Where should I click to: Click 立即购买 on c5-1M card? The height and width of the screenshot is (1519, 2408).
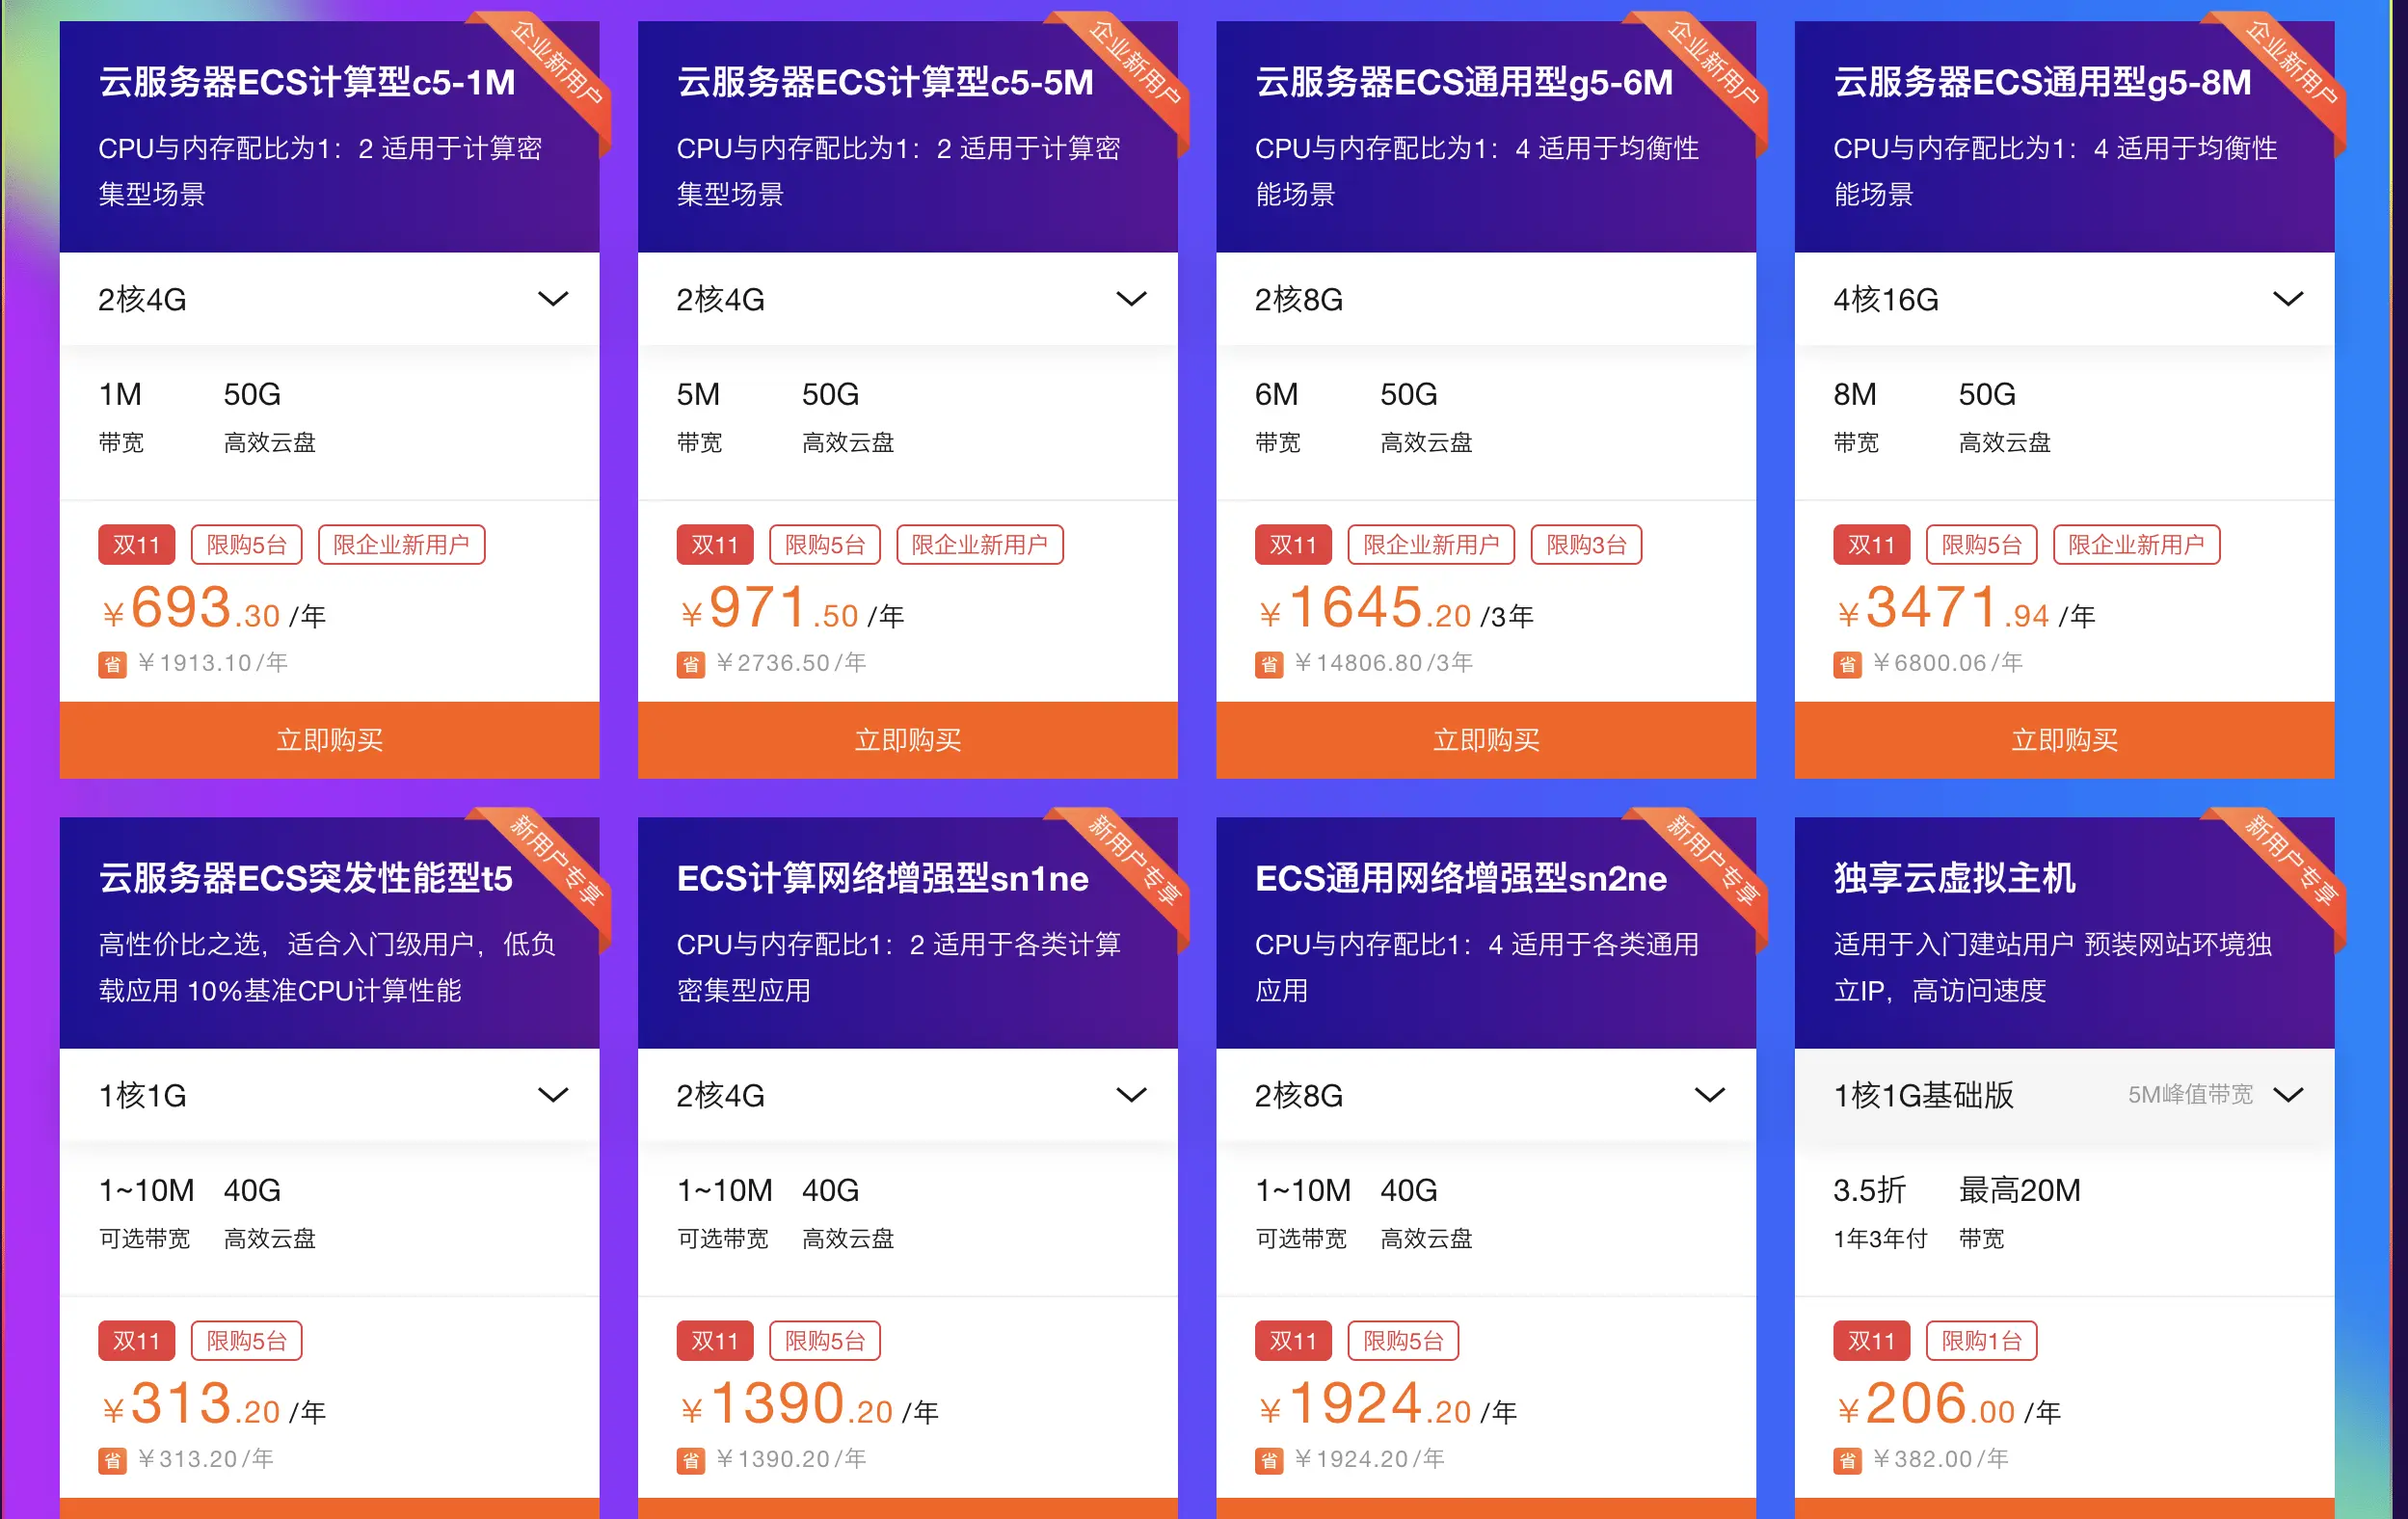click(x=328, y=740)
